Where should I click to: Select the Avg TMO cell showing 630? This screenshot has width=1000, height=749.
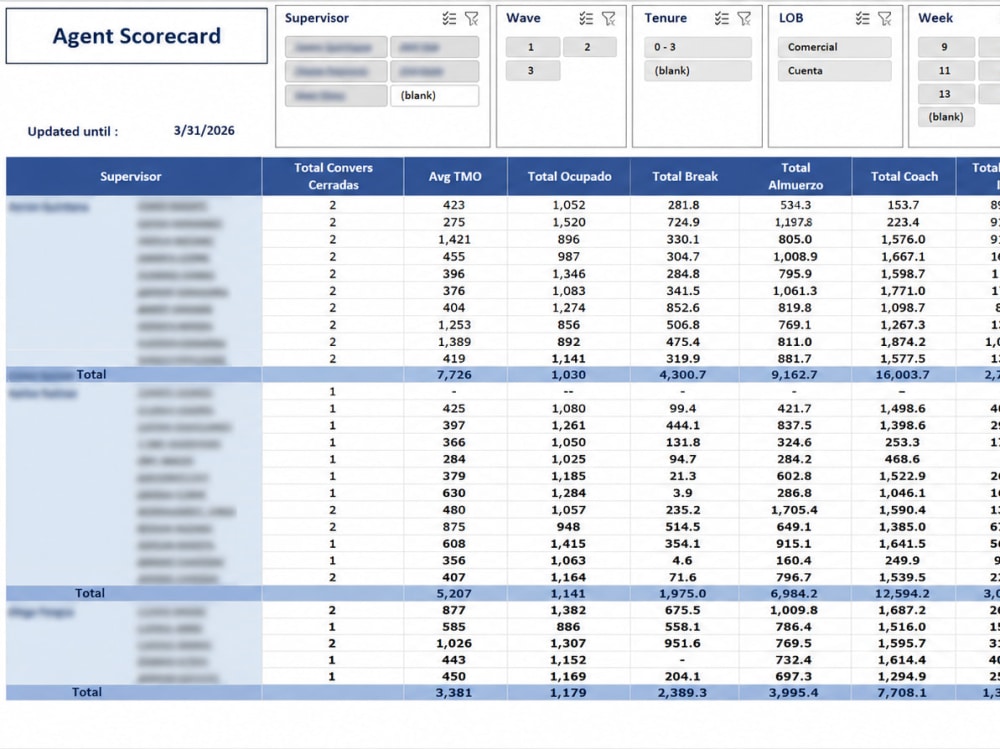click(454, 493)
